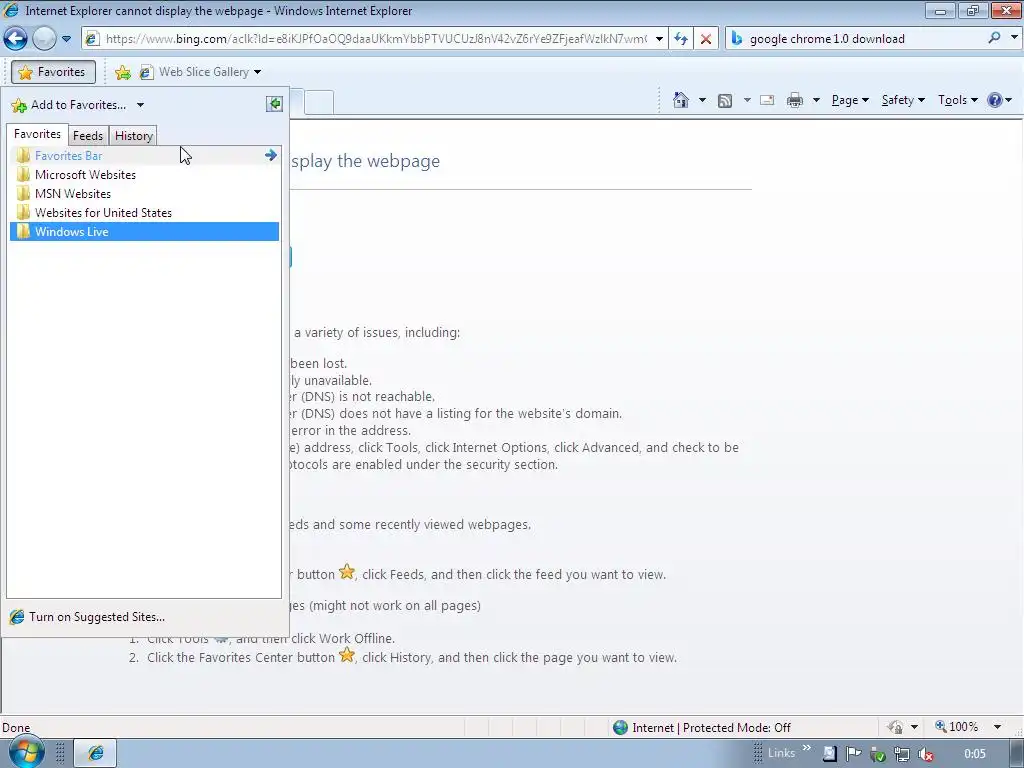
Task: Click the RSS Feeds toolbar icon
Action: pos(725,100)
